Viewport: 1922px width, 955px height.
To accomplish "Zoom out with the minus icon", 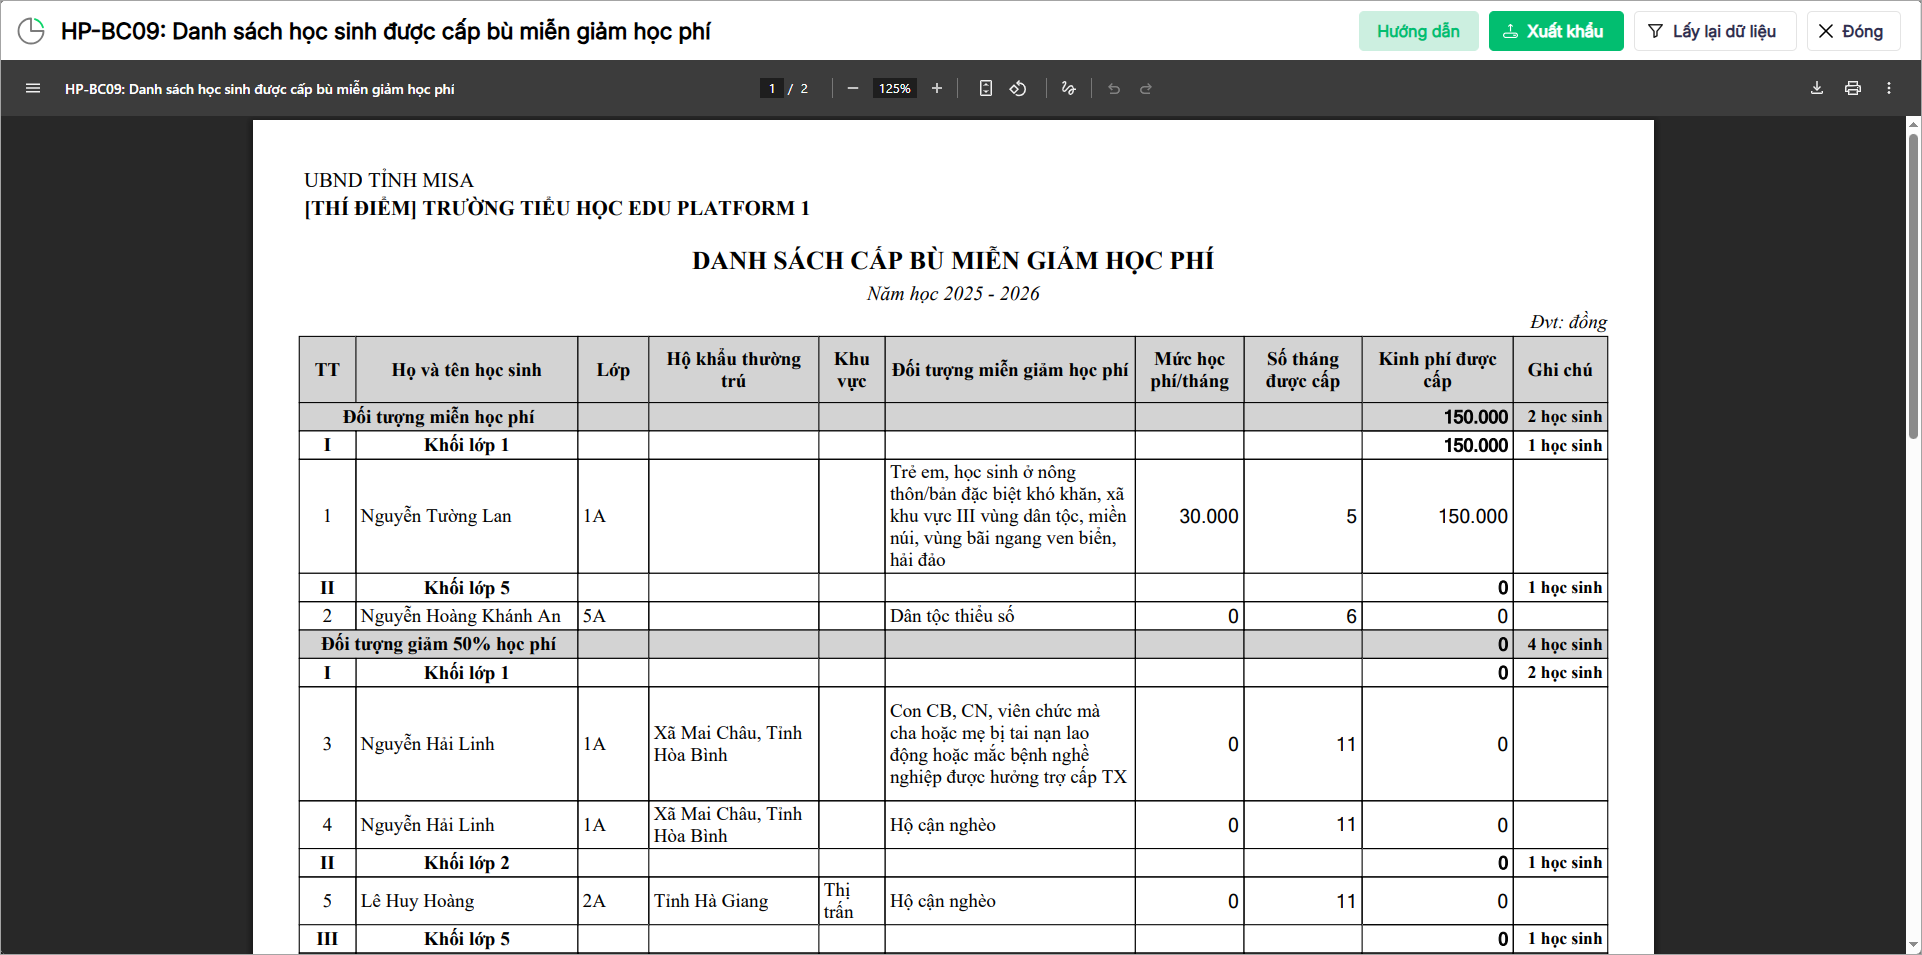I will pyautogui.click(x=852, y=88).
